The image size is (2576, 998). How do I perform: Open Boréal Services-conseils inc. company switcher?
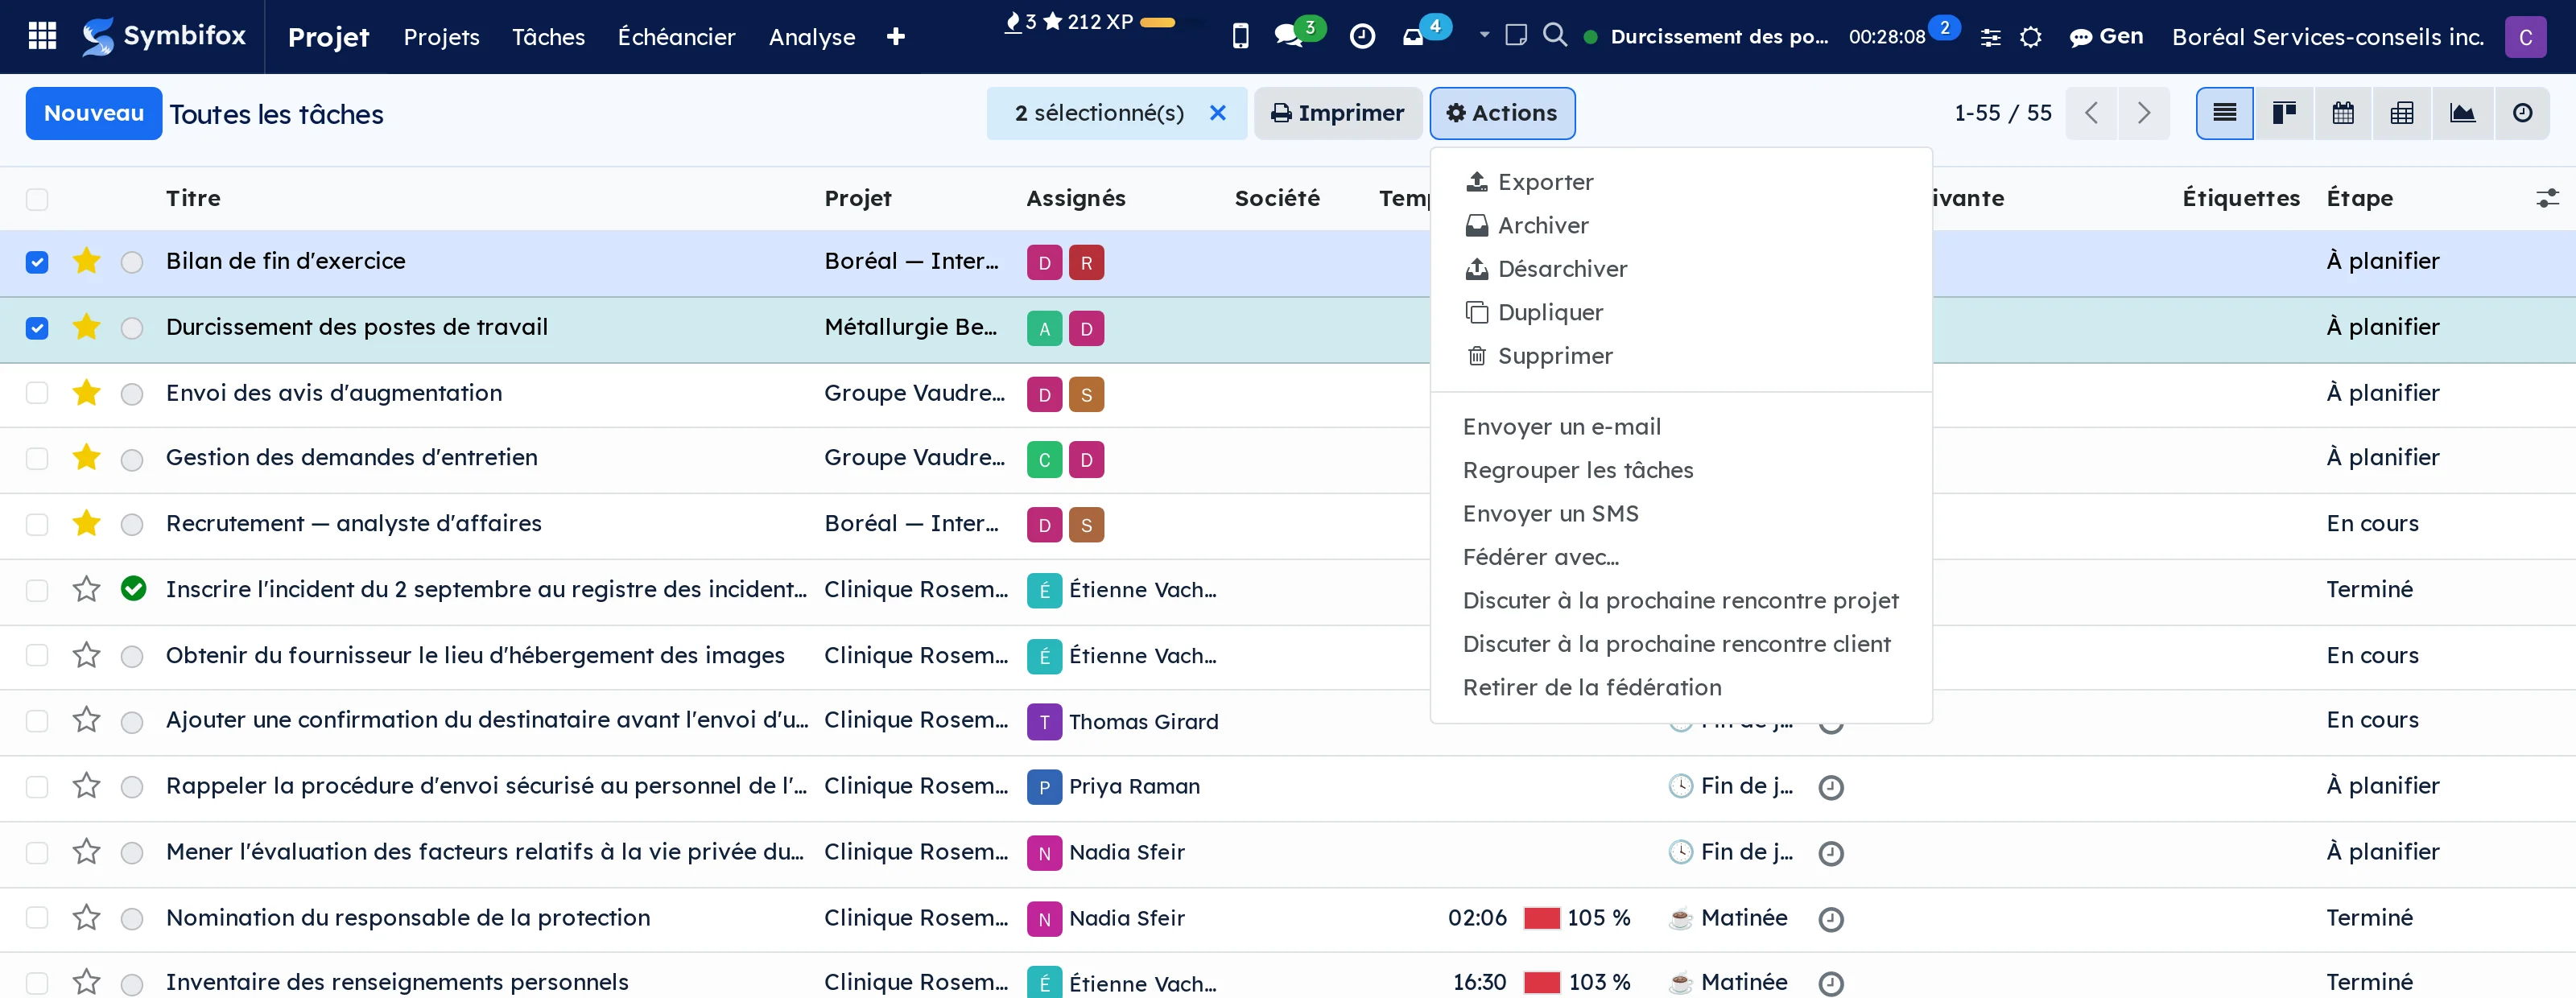pyautogui.click(x=2327, y=37)
